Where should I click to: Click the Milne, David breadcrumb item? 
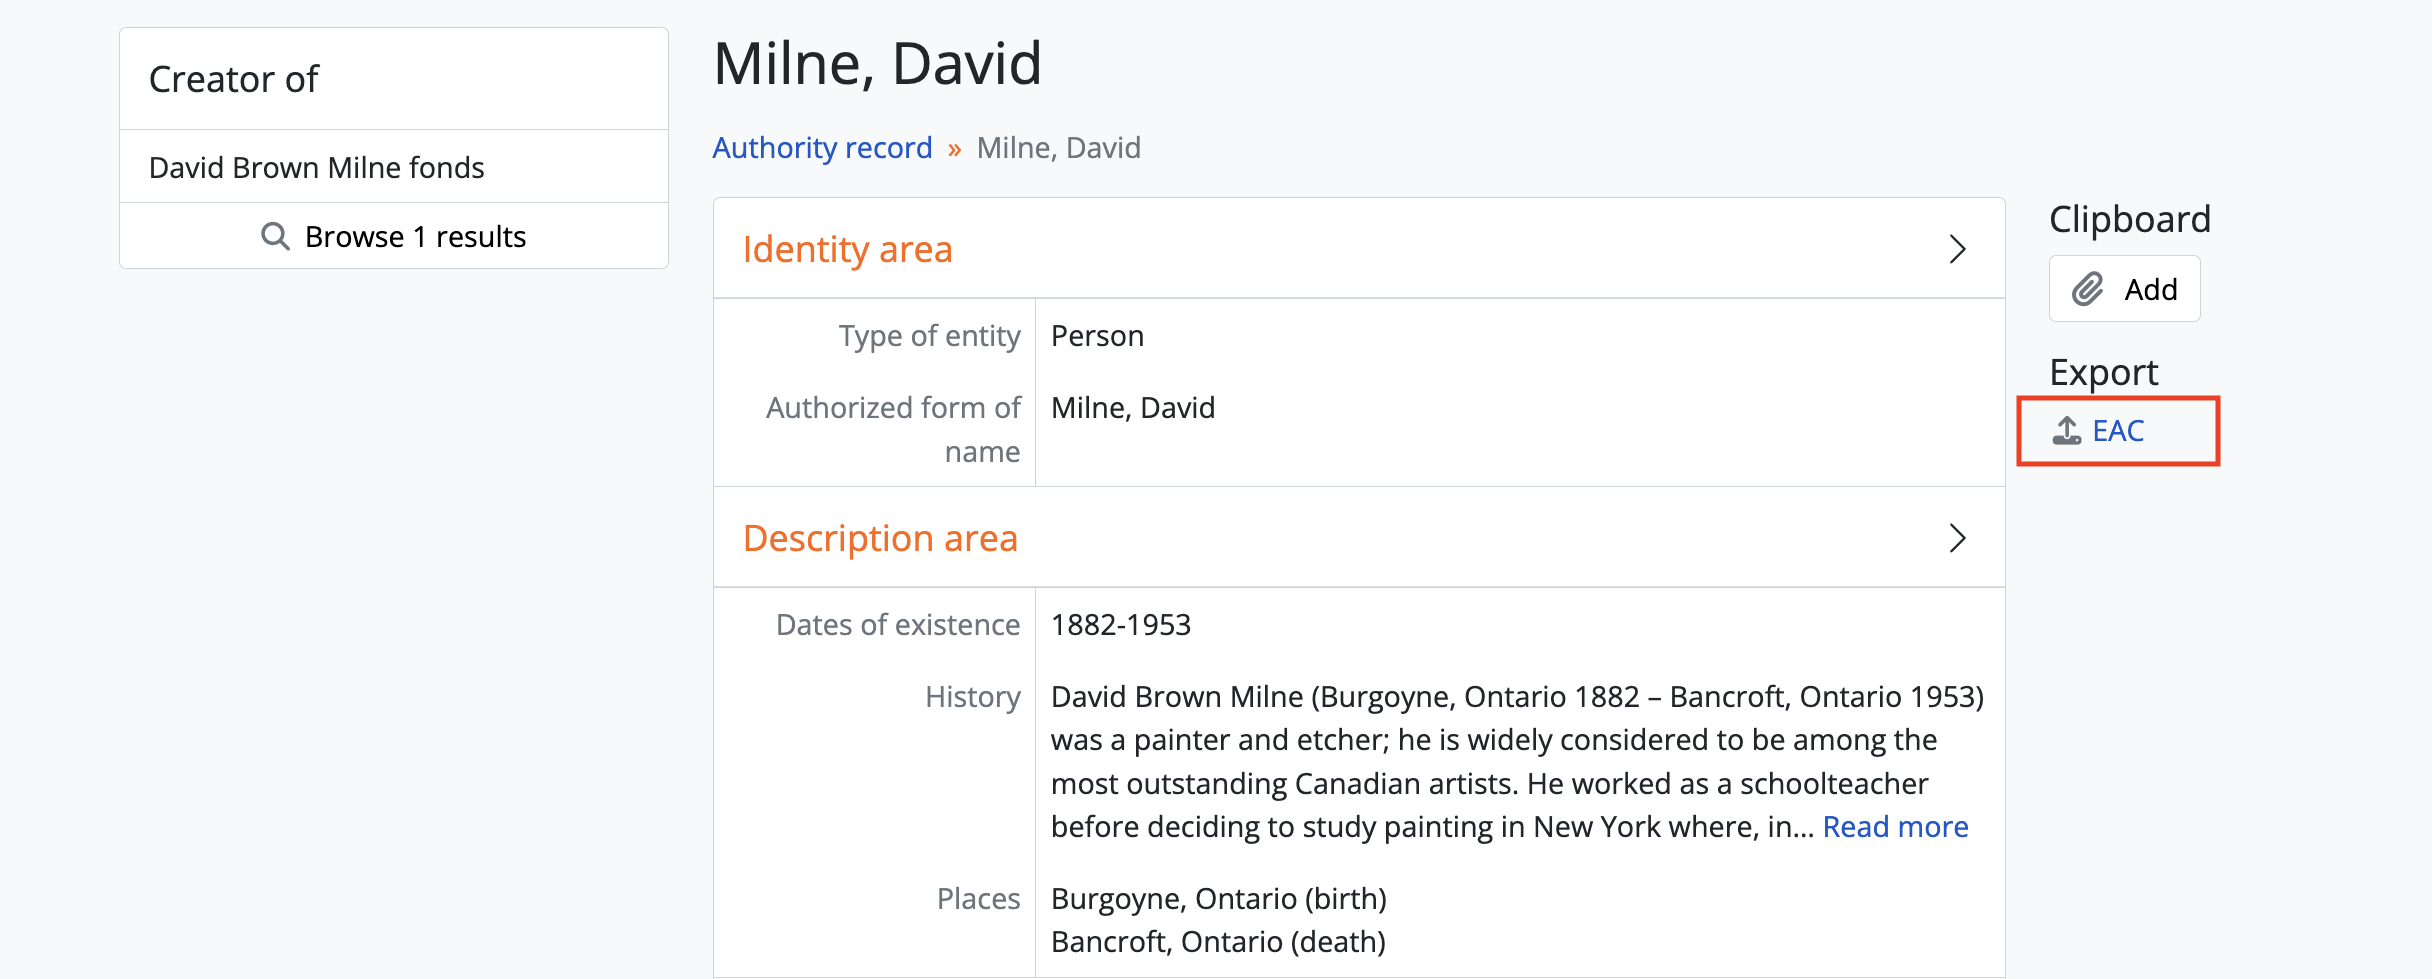[x=1058, y=148]
